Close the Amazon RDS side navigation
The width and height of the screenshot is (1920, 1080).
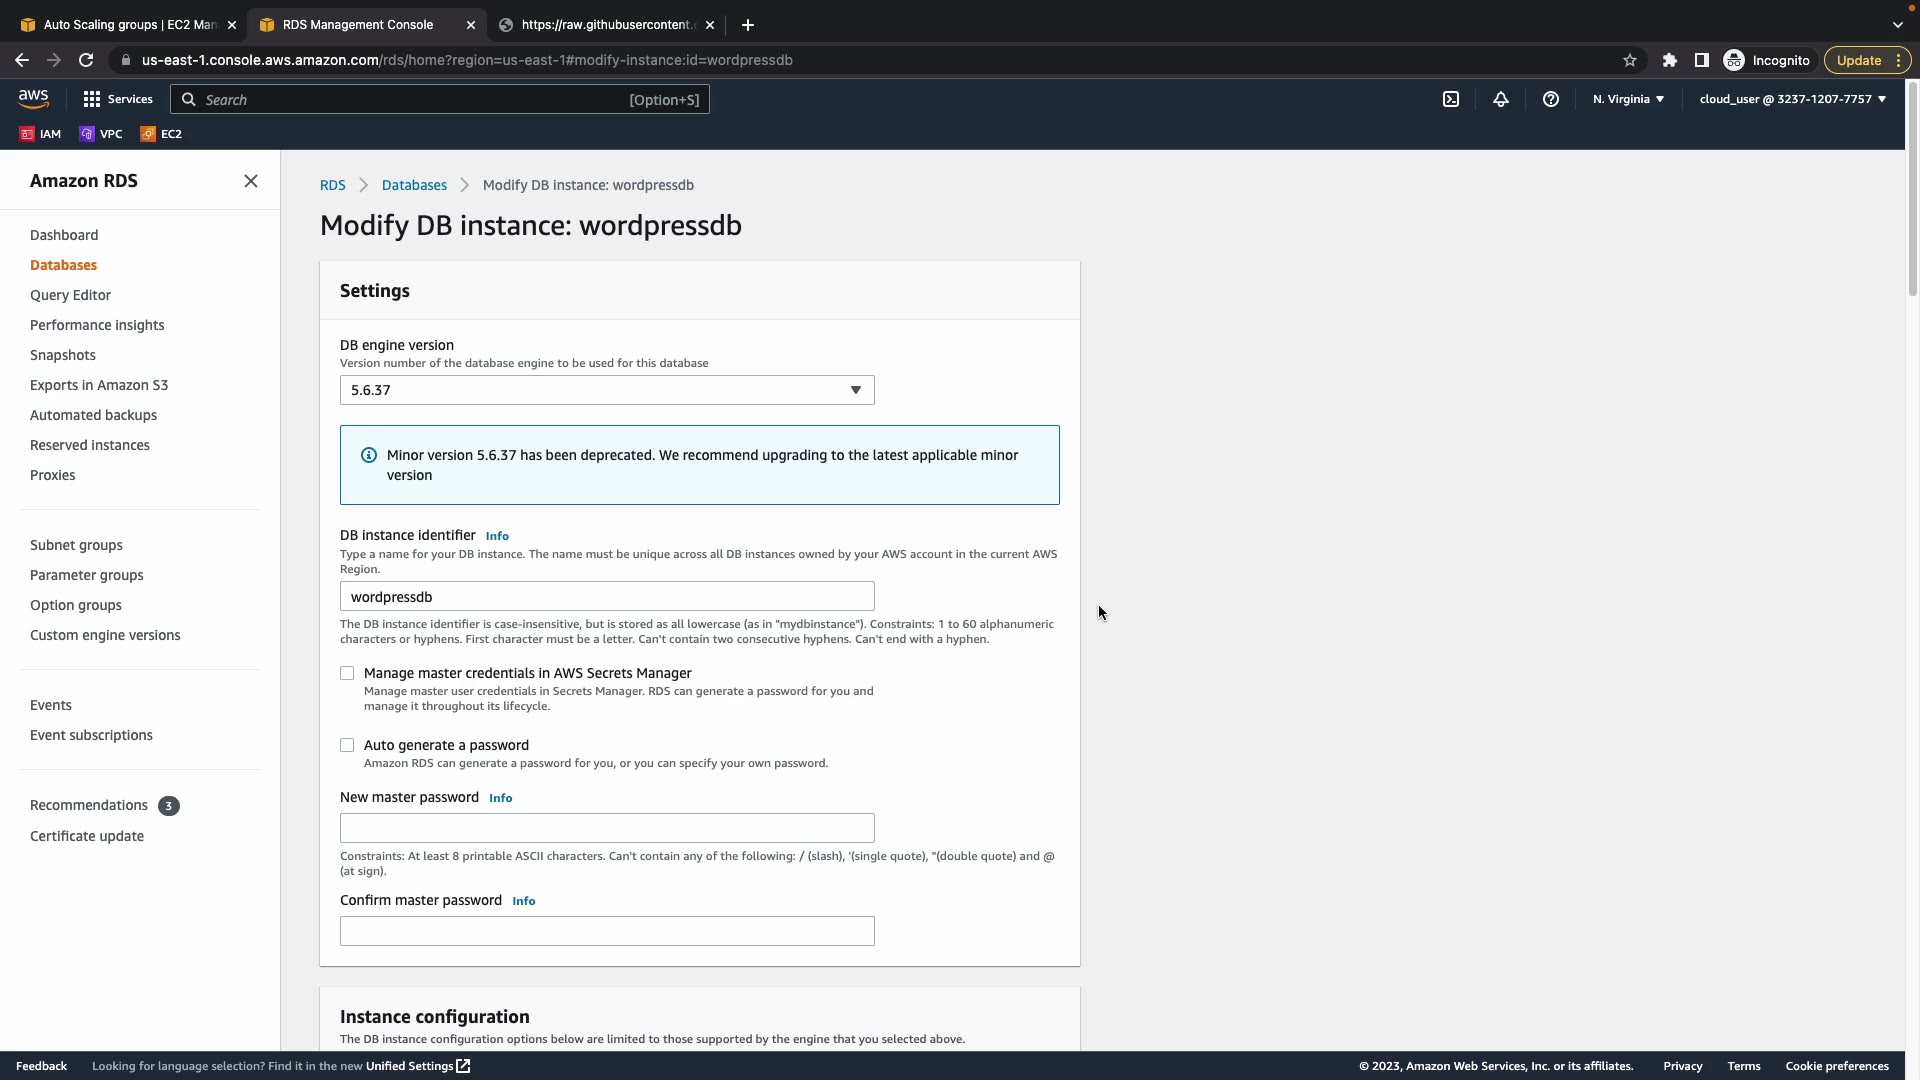[x=251, y=181]
